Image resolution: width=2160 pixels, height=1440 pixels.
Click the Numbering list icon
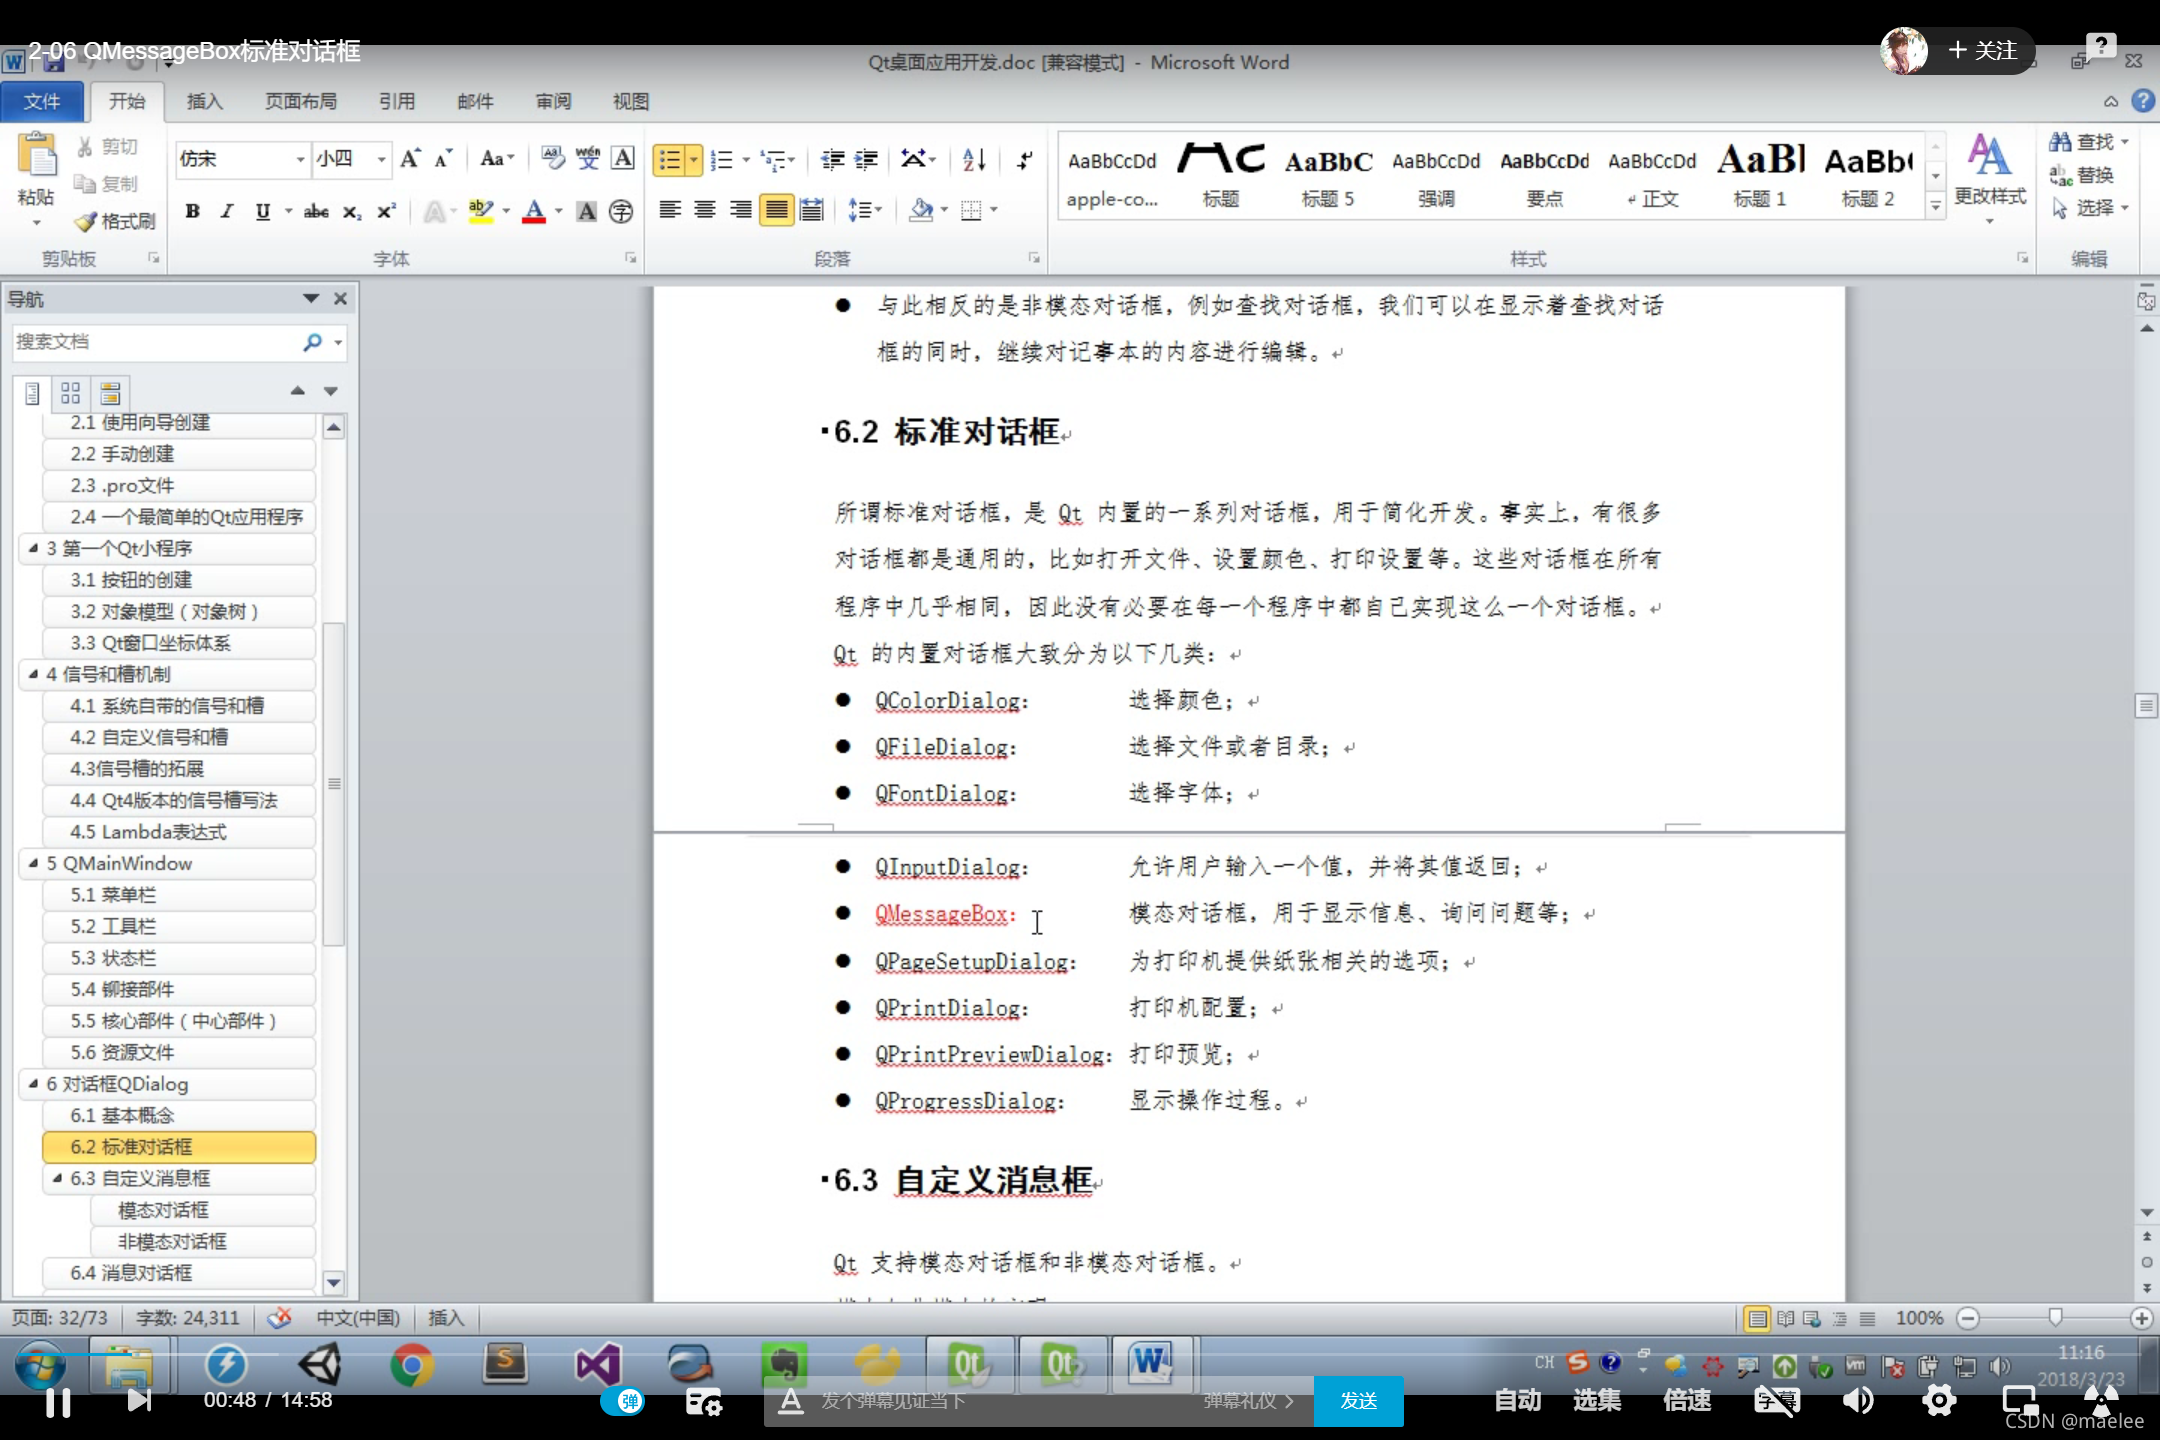coord(722,160)
